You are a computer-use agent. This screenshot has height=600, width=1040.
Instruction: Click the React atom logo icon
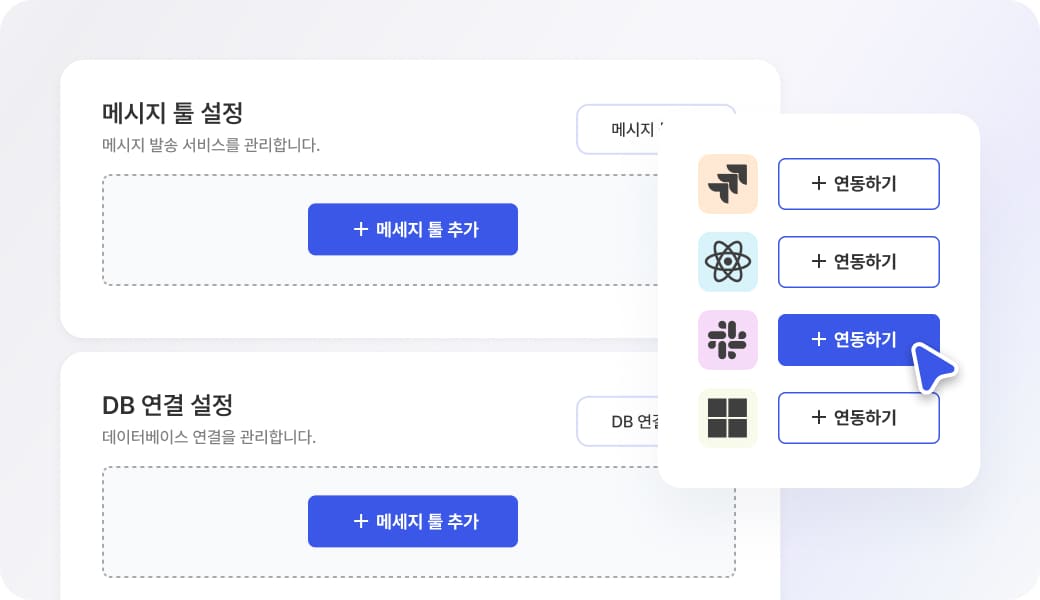(x=728, y=262)
